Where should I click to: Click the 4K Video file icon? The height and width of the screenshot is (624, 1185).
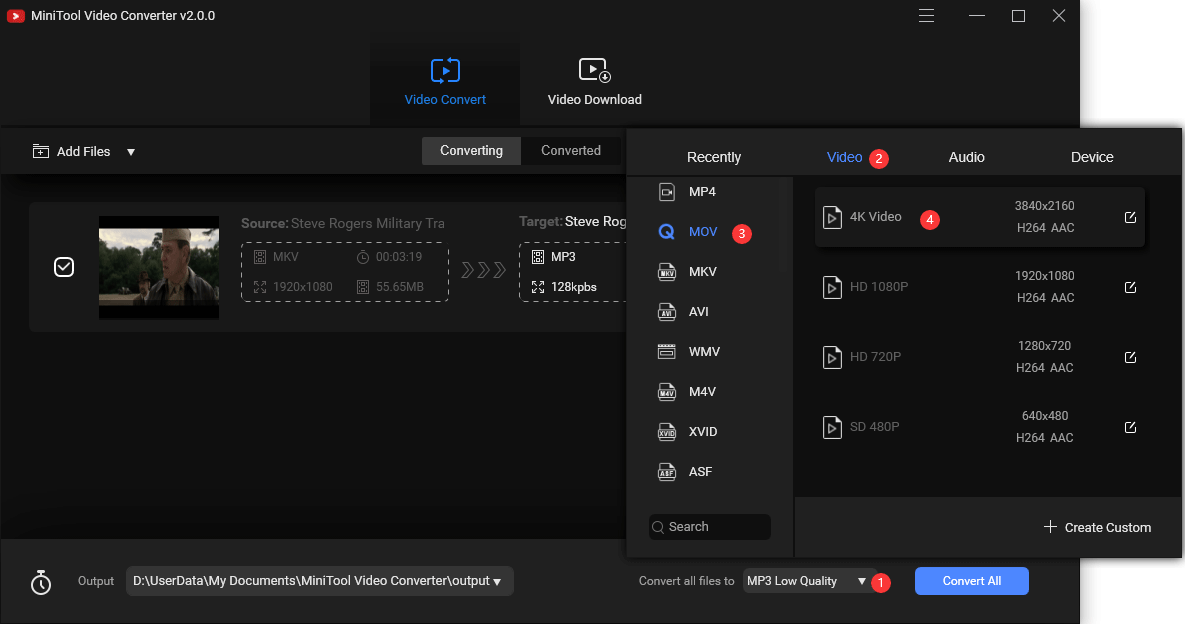[x=832, y=218]
